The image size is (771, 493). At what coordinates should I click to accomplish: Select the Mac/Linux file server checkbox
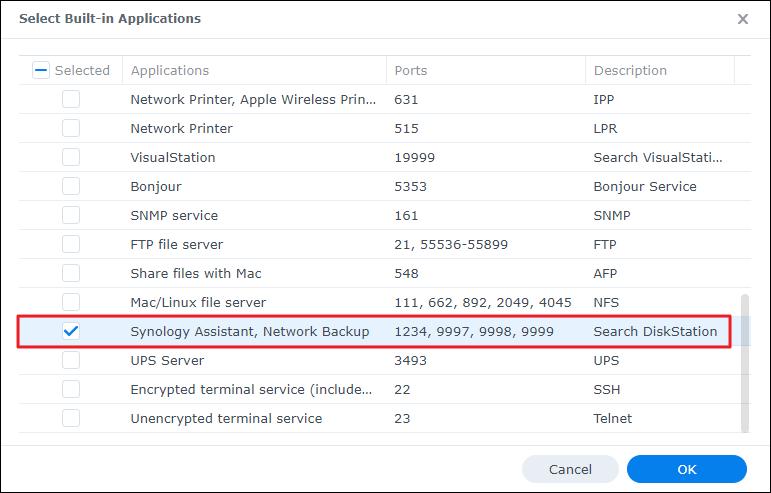(71, 302)
